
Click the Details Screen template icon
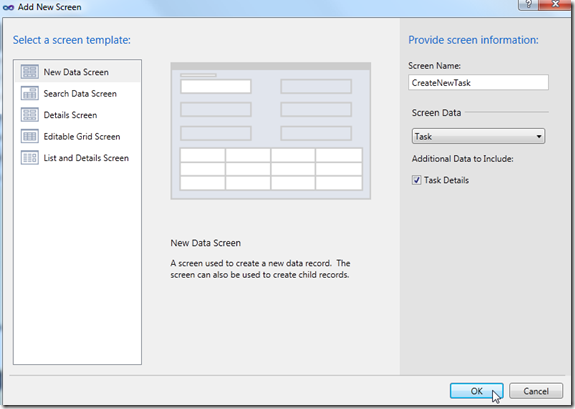click(29, 115)
